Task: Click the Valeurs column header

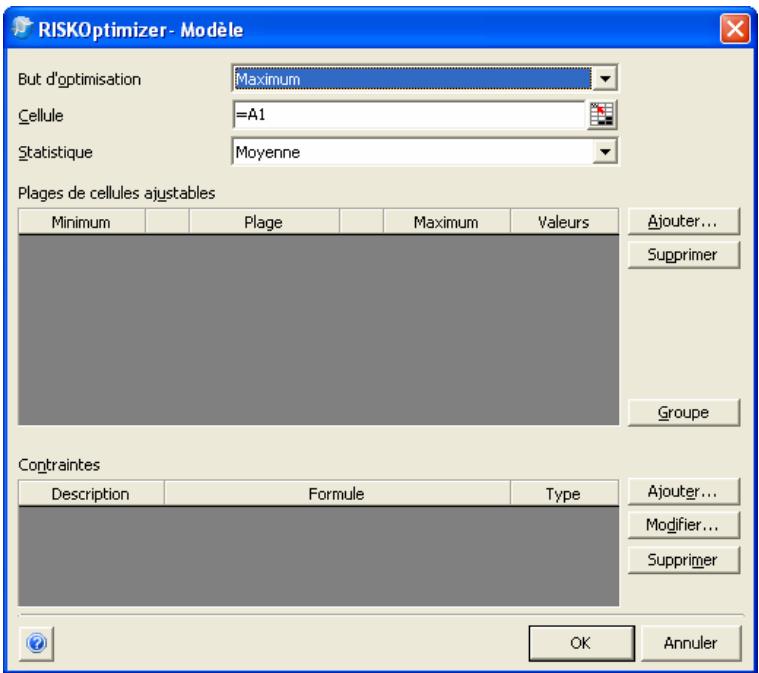Action: (564, 222)
